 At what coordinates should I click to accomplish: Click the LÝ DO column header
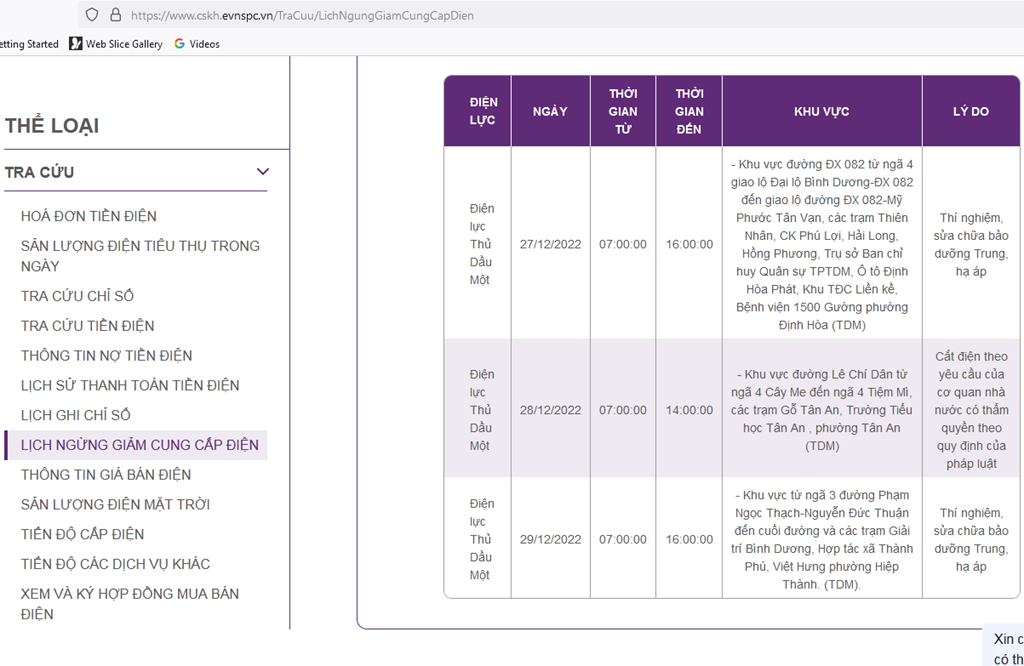(x=970, y=111)
